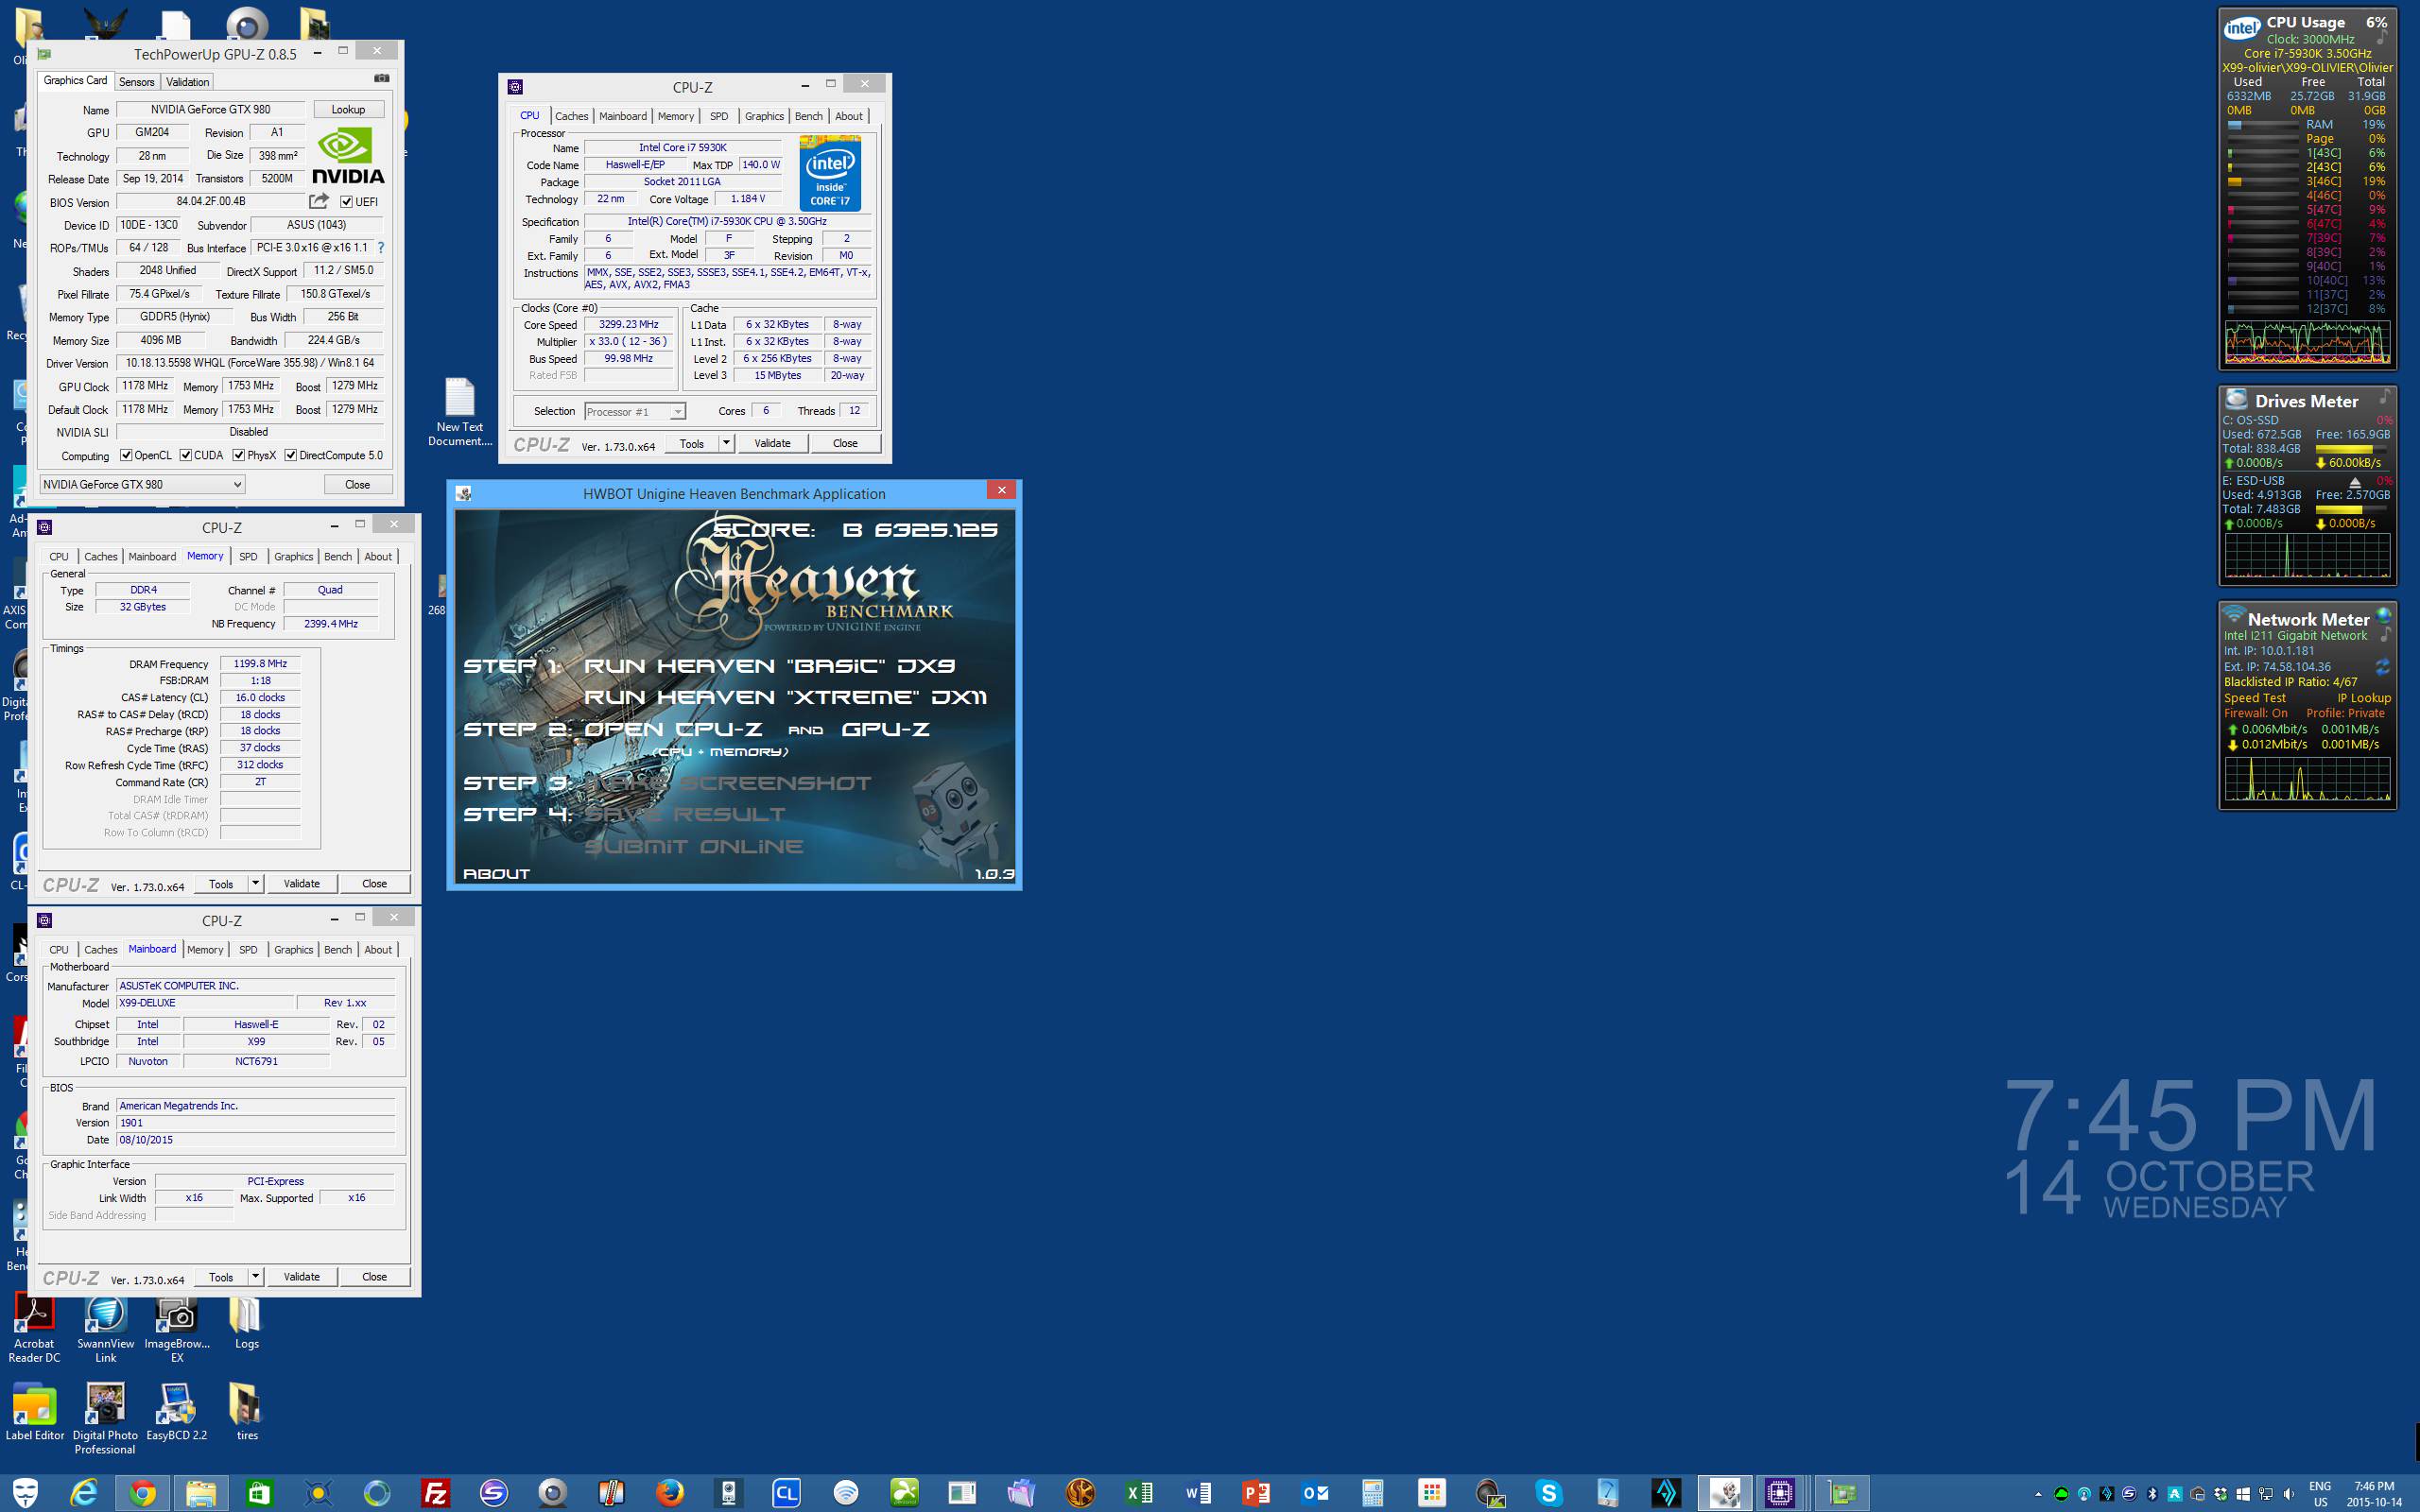Click Run Heaven "Basic" DX9
The height and width of the screenshot is (1512, 2420).
click(769, 666)
